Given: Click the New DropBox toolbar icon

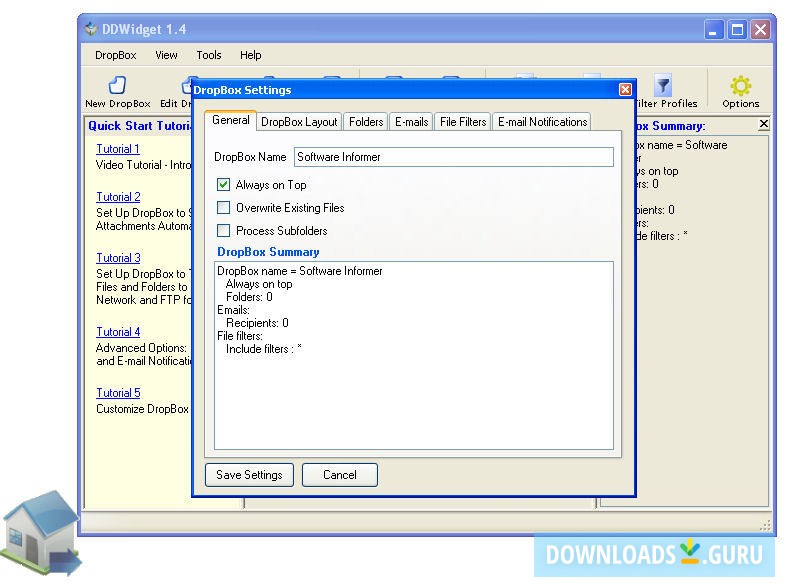Looking at the screenshot, I should 117,85.
